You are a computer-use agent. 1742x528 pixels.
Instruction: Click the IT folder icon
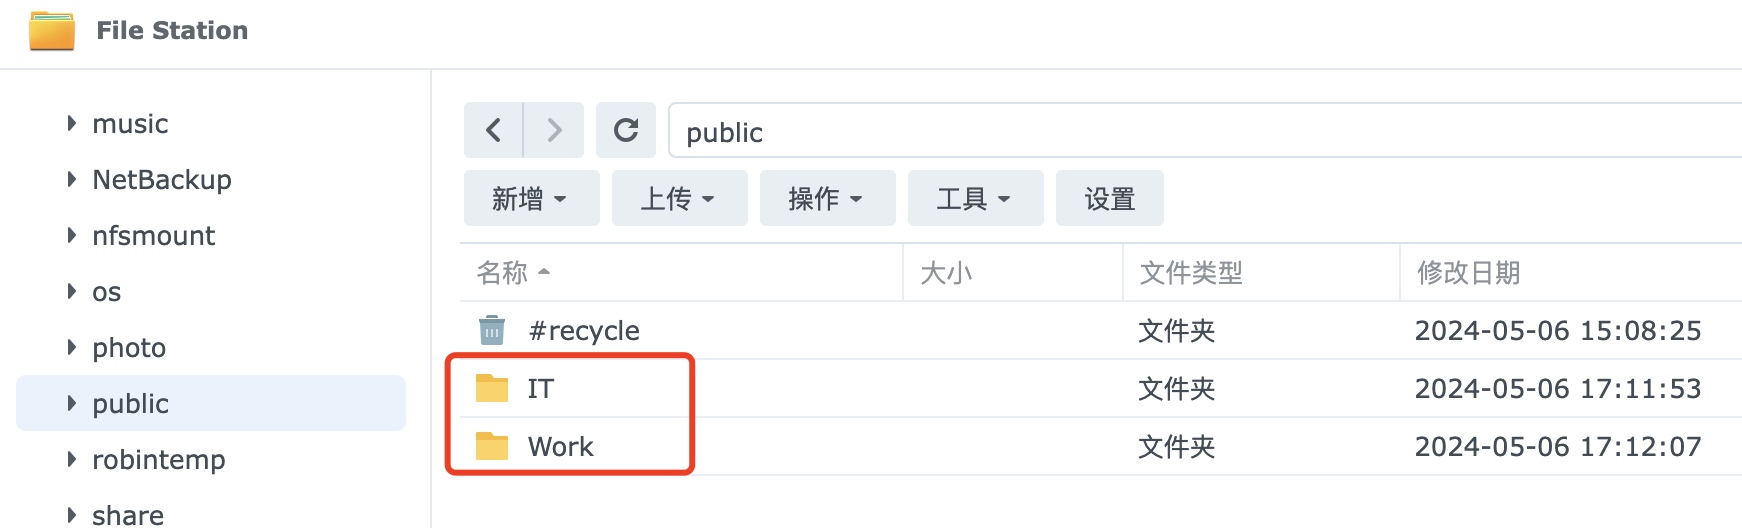(492, 388)
